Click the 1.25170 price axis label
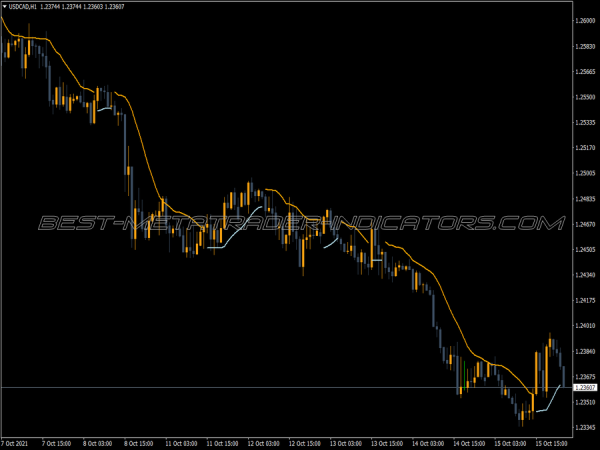This screenshot has width=600, height=450. pos(585,148)
